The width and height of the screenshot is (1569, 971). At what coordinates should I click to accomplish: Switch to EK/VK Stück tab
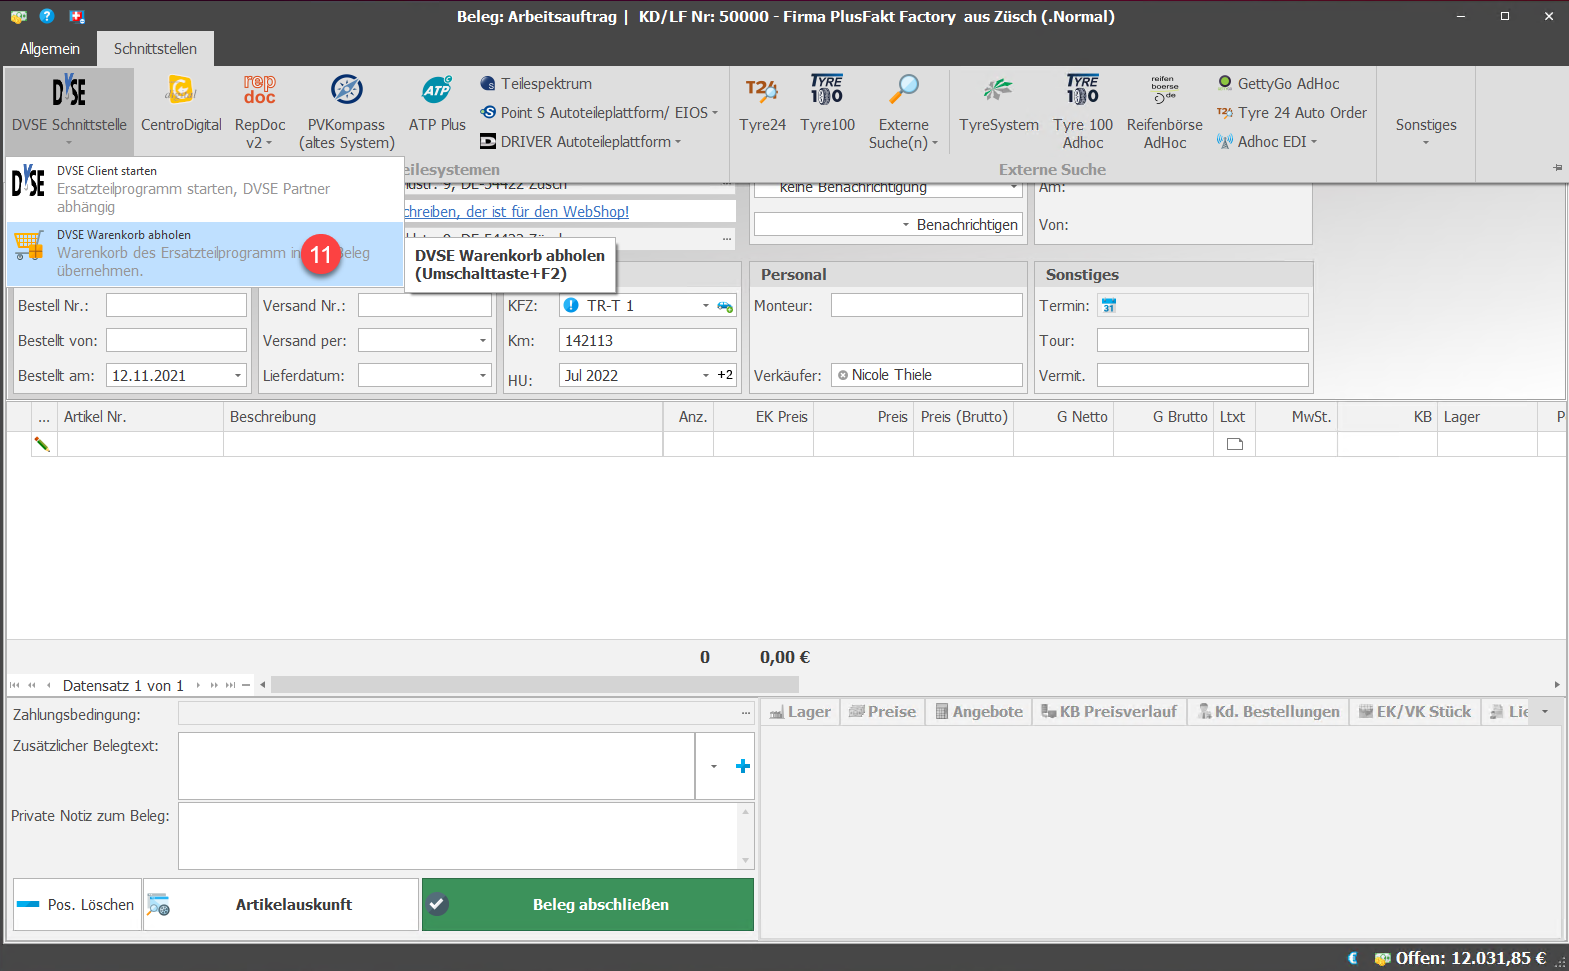(1415, 712)
